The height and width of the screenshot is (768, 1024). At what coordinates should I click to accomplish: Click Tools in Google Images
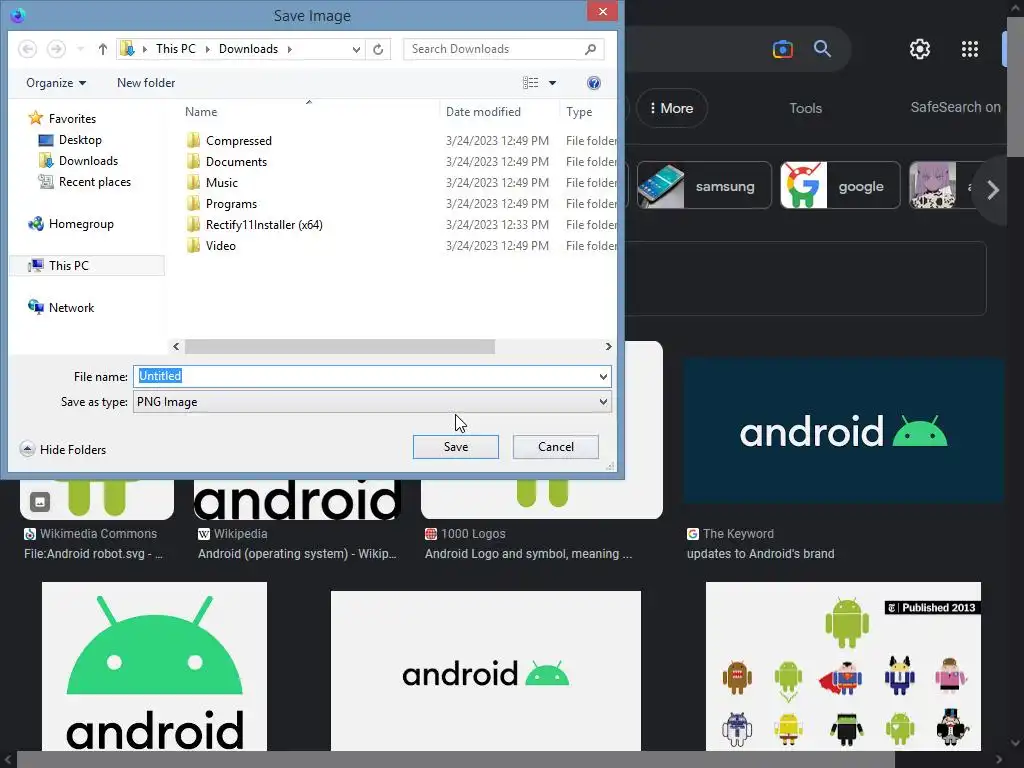click(805, 108)
